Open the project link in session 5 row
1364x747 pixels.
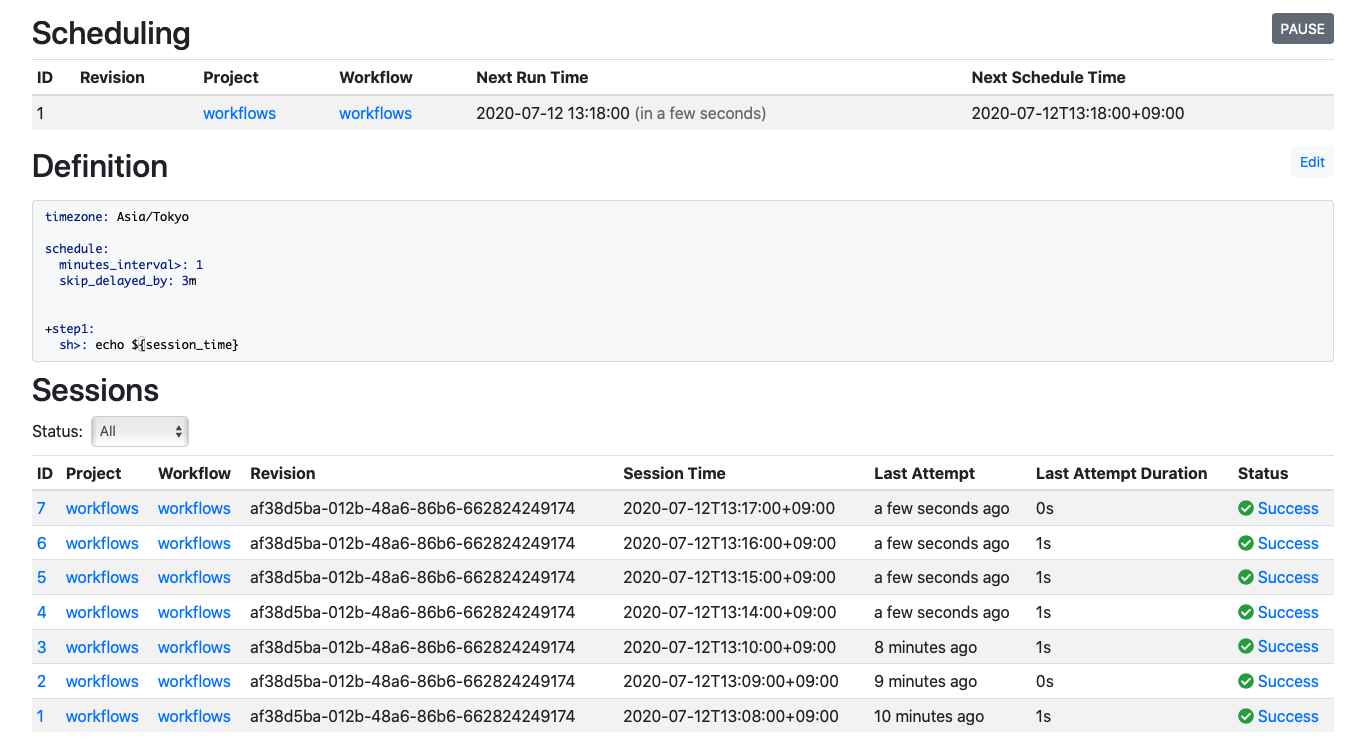tap(102, 577)
